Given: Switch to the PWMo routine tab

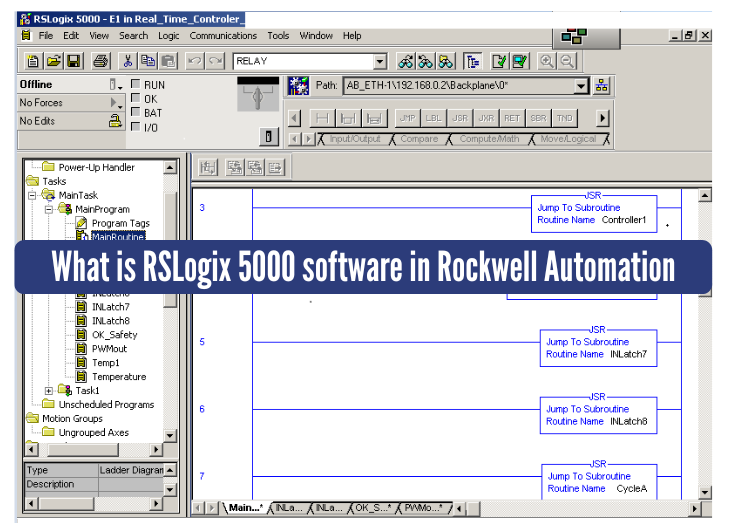Looking at the screenshot, I should point(423,508).
